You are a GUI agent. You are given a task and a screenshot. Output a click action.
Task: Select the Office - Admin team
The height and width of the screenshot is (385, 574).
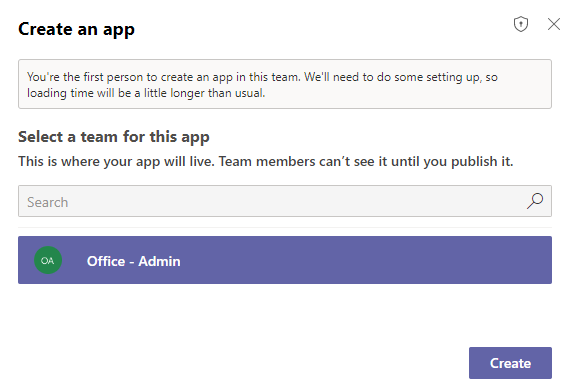[285, 260]
